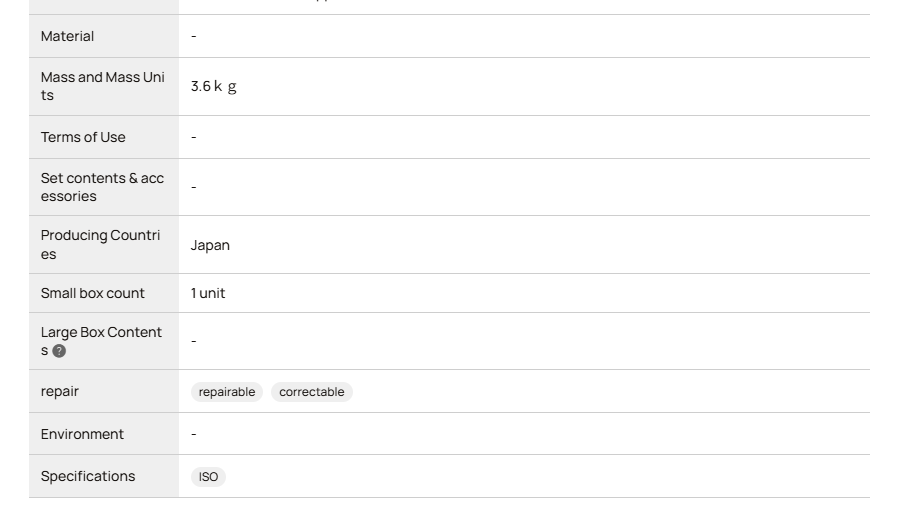Viewport: 905px width, 511px height.
Task: Click the Producing Countries label
Action: pyautogui.click(x=100, y=245)
